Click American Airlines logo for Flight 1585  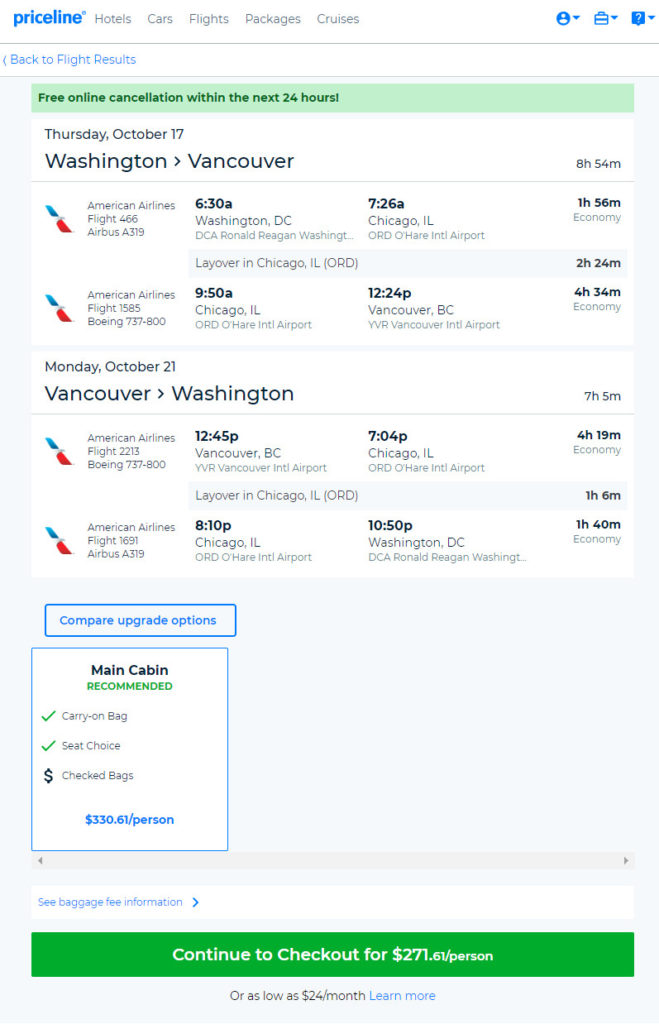(x=59, y=308)
